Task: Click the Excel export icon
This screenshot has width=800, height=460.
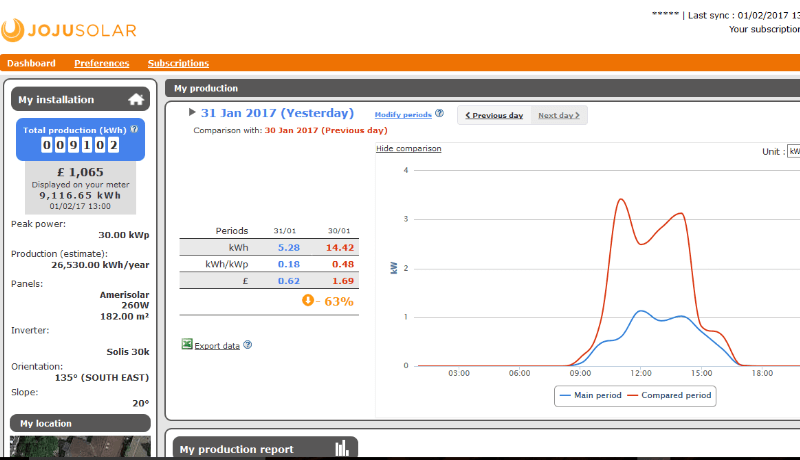Action: [x=186, y=345]
